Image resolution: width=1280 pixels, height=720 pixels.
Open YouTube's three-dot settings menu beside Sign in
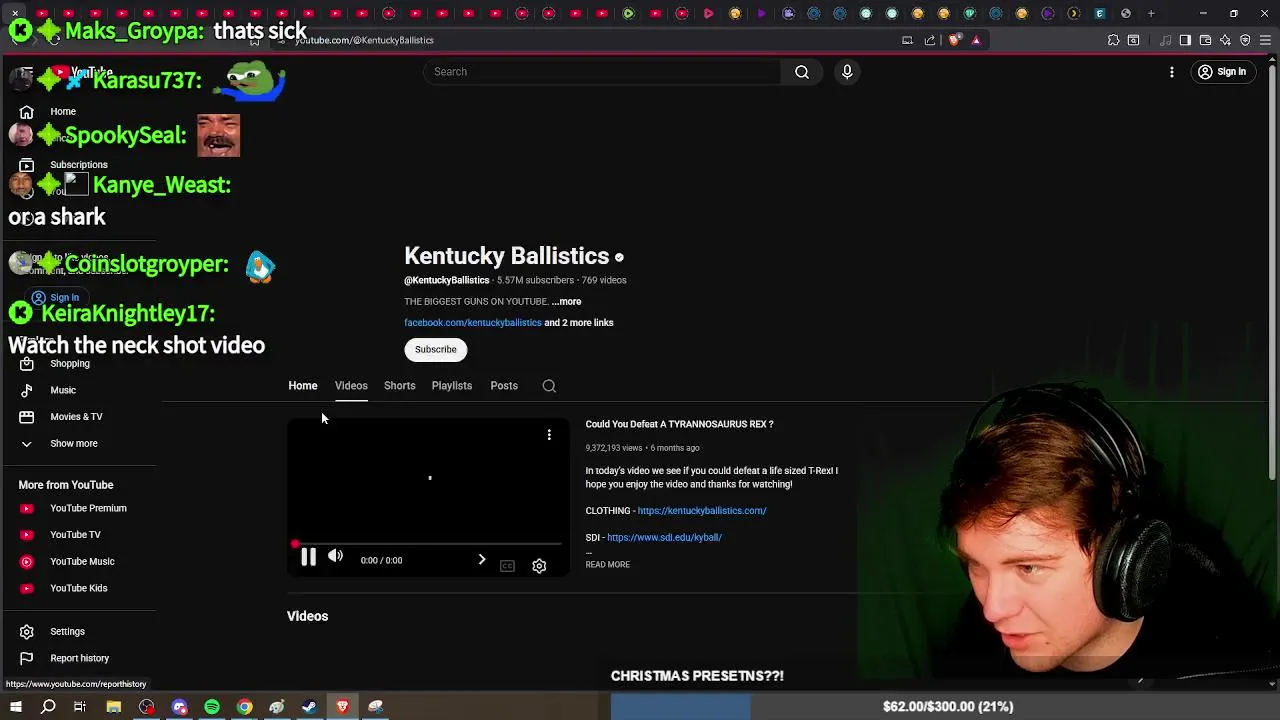[x=1172, y=72]
